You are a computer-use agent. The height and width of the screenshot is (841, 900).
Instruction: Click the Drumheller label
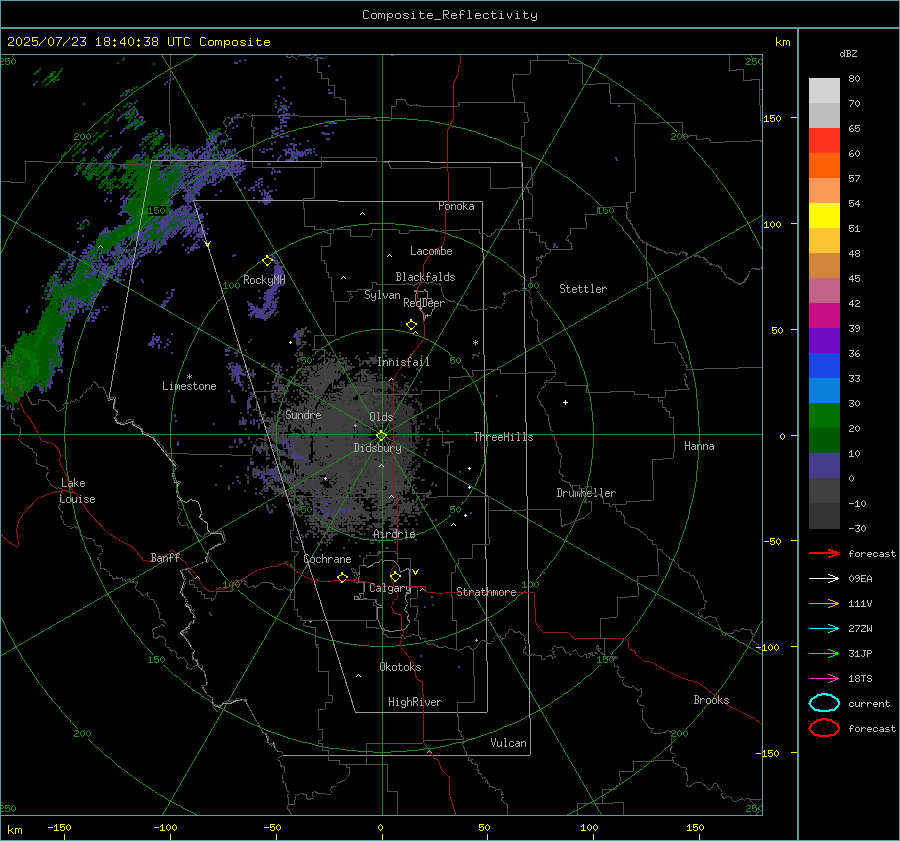(586, 493)
